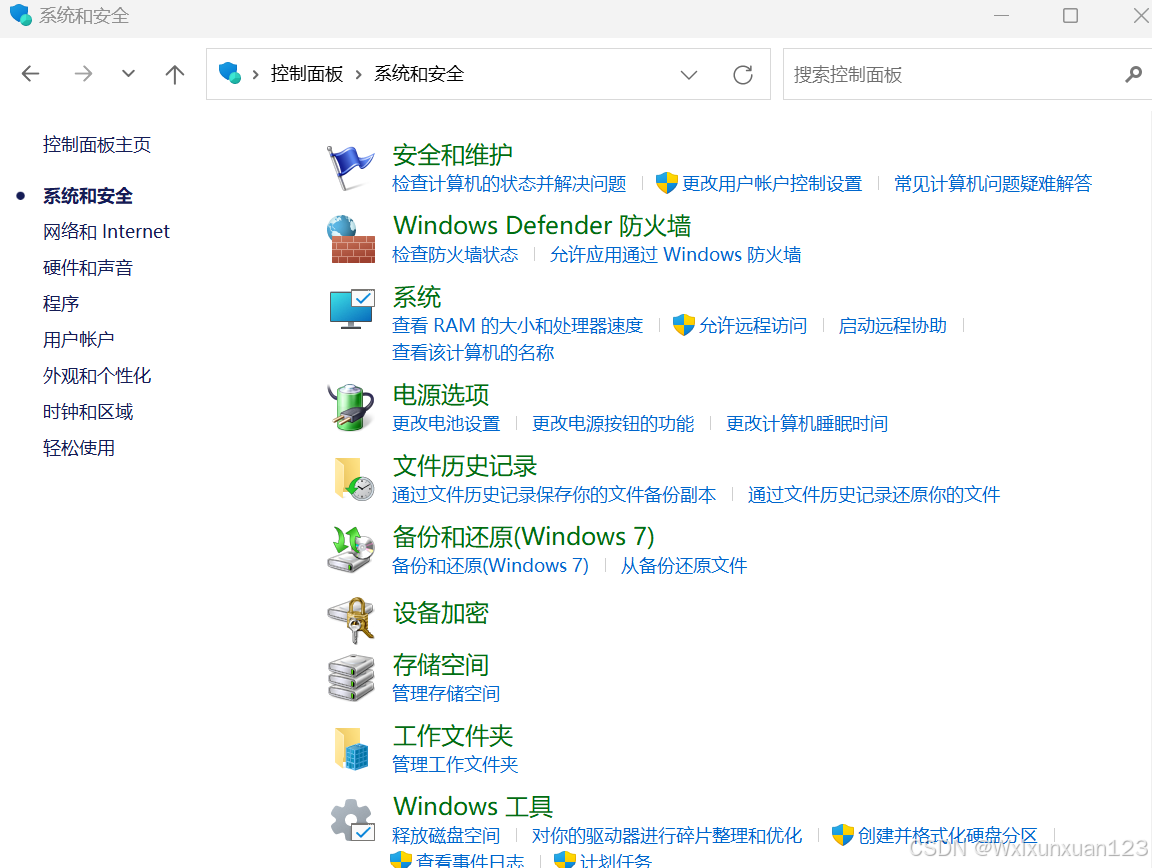This screenshot has height=868, width=1152.
Task: Click 查看 RAM 的大小和处理器速度
Action: point(518,326)
